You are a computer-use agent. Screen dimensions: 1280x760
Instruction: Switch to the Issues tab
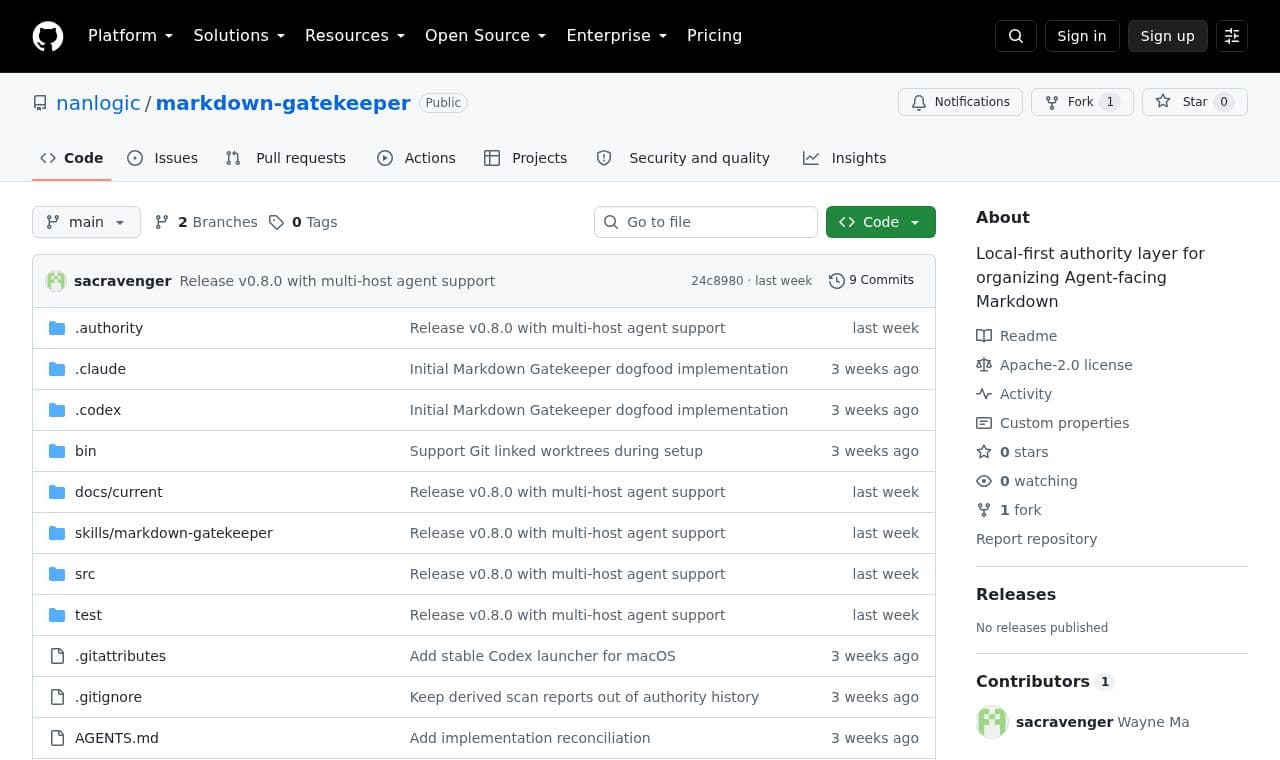pyautogui.click(x=163, y=158)
